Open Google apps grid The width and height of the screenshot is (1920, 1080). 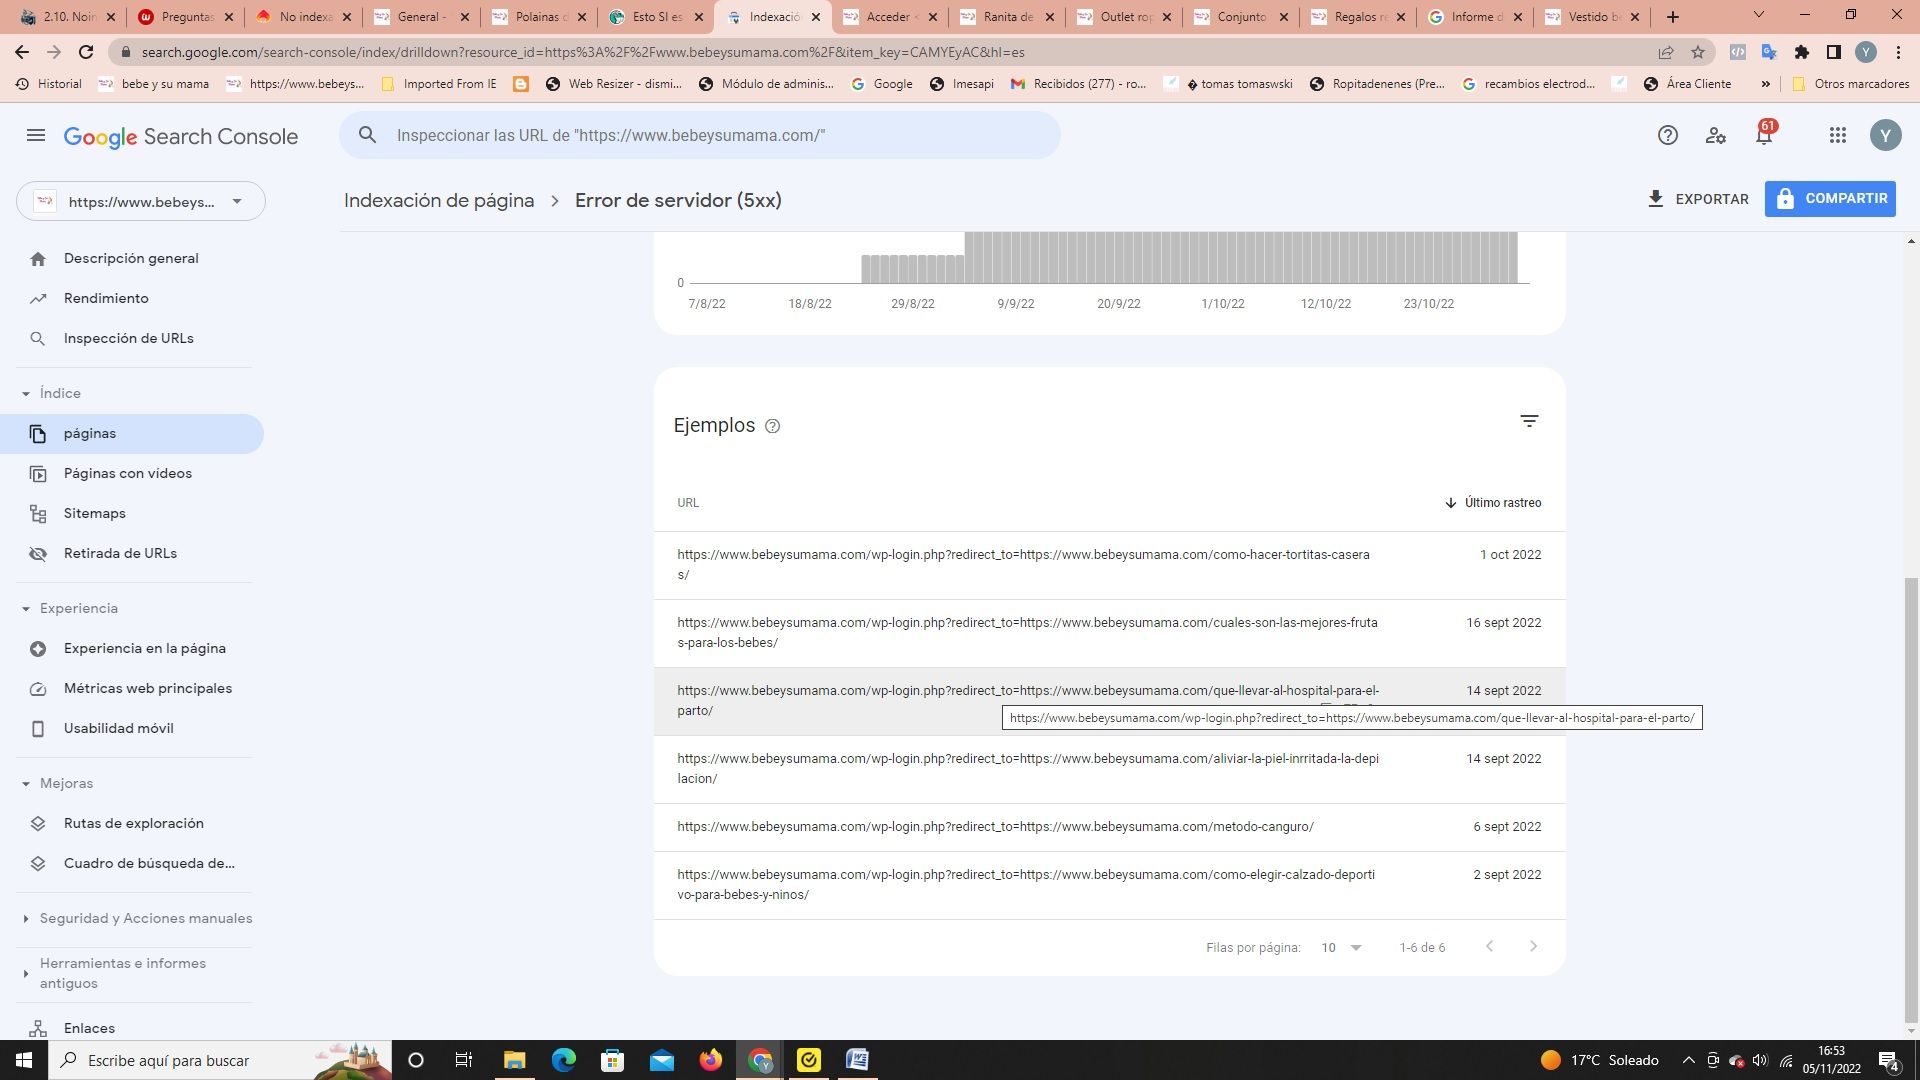coord(1837,135)
